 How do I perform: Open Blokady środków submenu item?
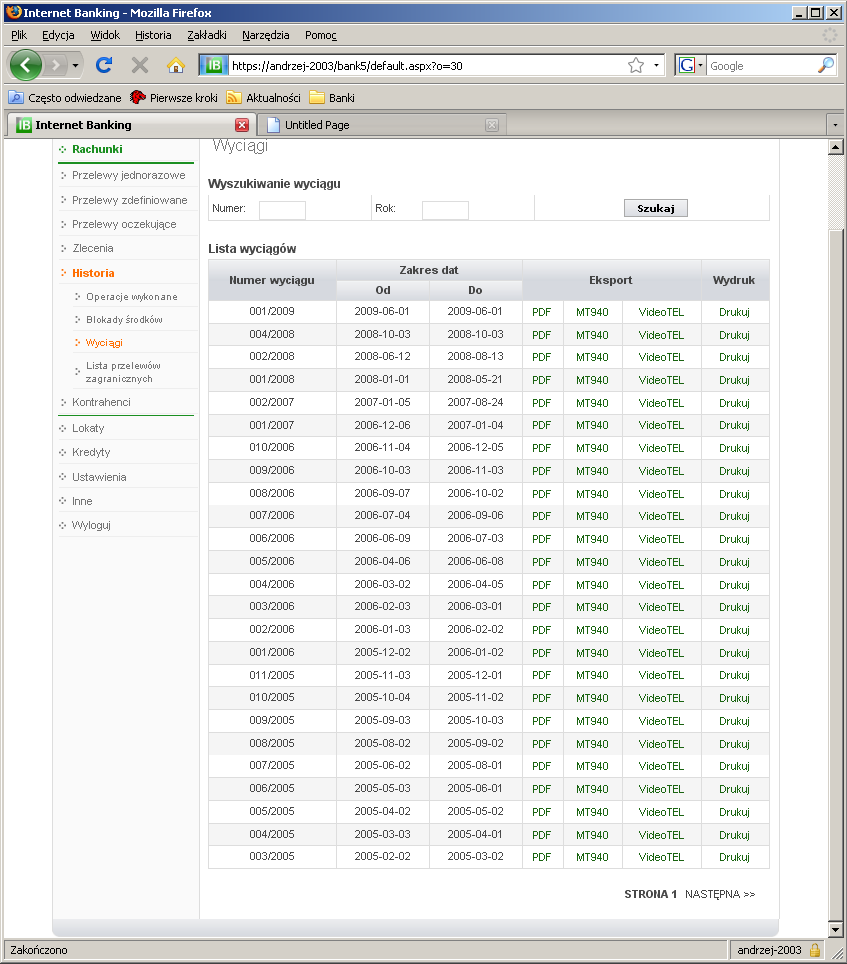[124, 320]
